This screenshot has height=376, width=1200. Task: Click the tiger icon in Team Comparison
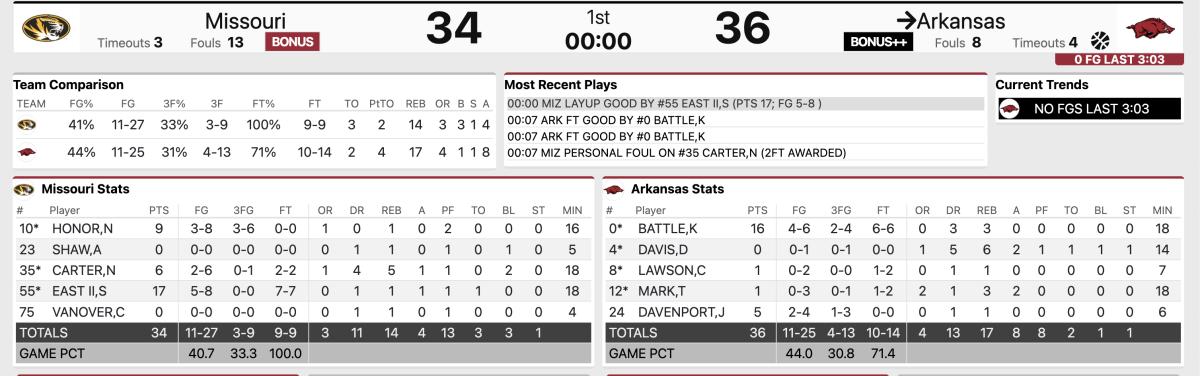27,125
